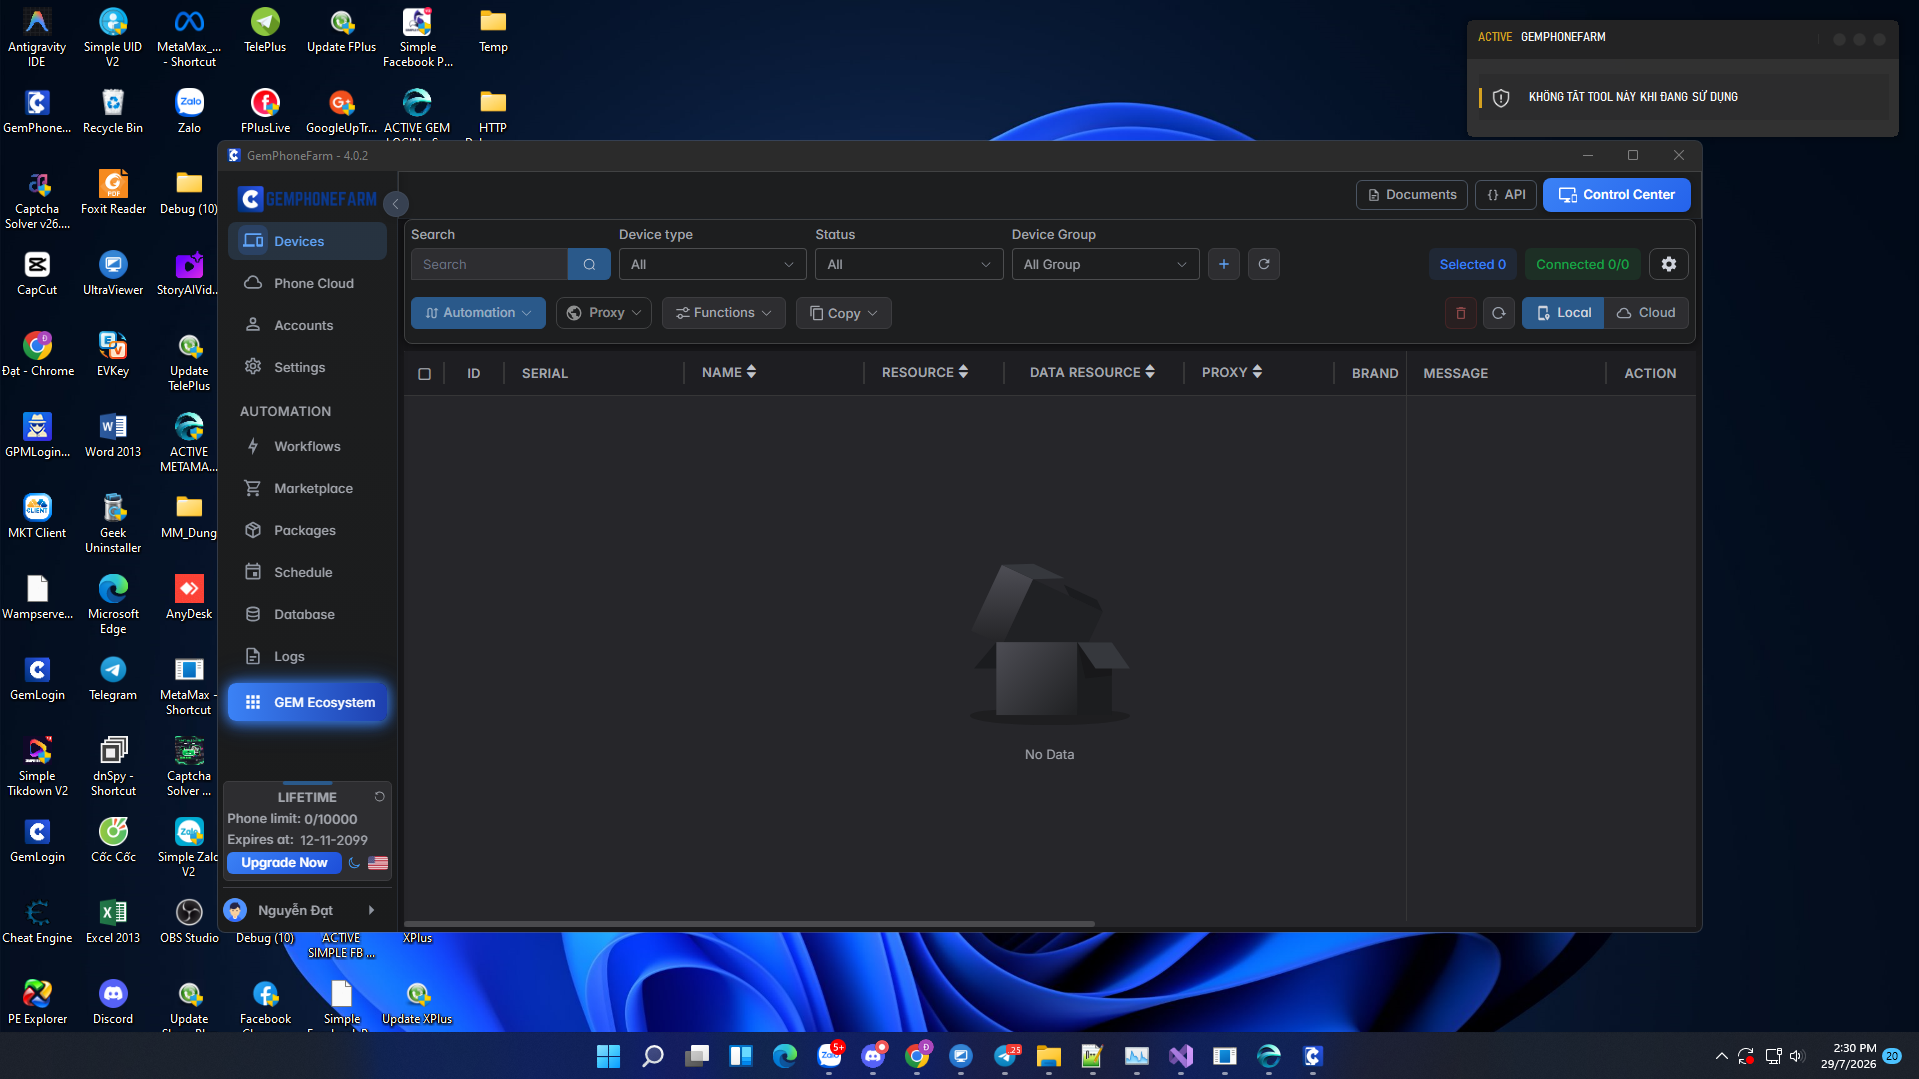Viewport: 1919px width, 1079px height.
Task: Refresh the LIFETIME license info
Action: (380, 797)
